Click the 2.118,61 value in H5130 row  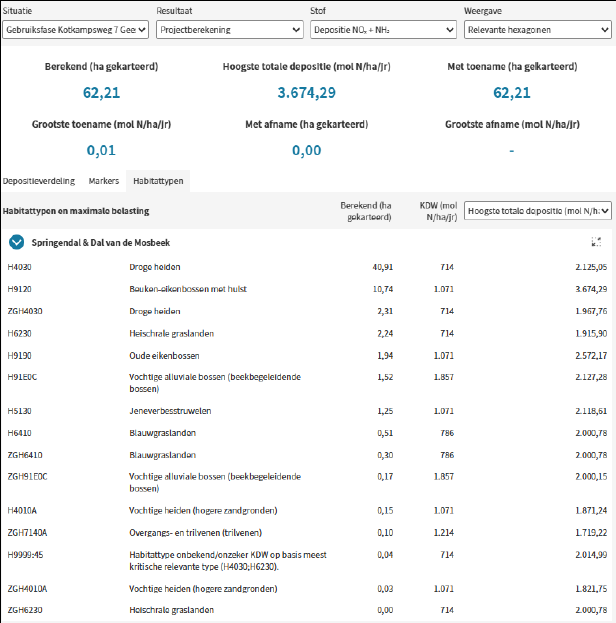point(591,411)
